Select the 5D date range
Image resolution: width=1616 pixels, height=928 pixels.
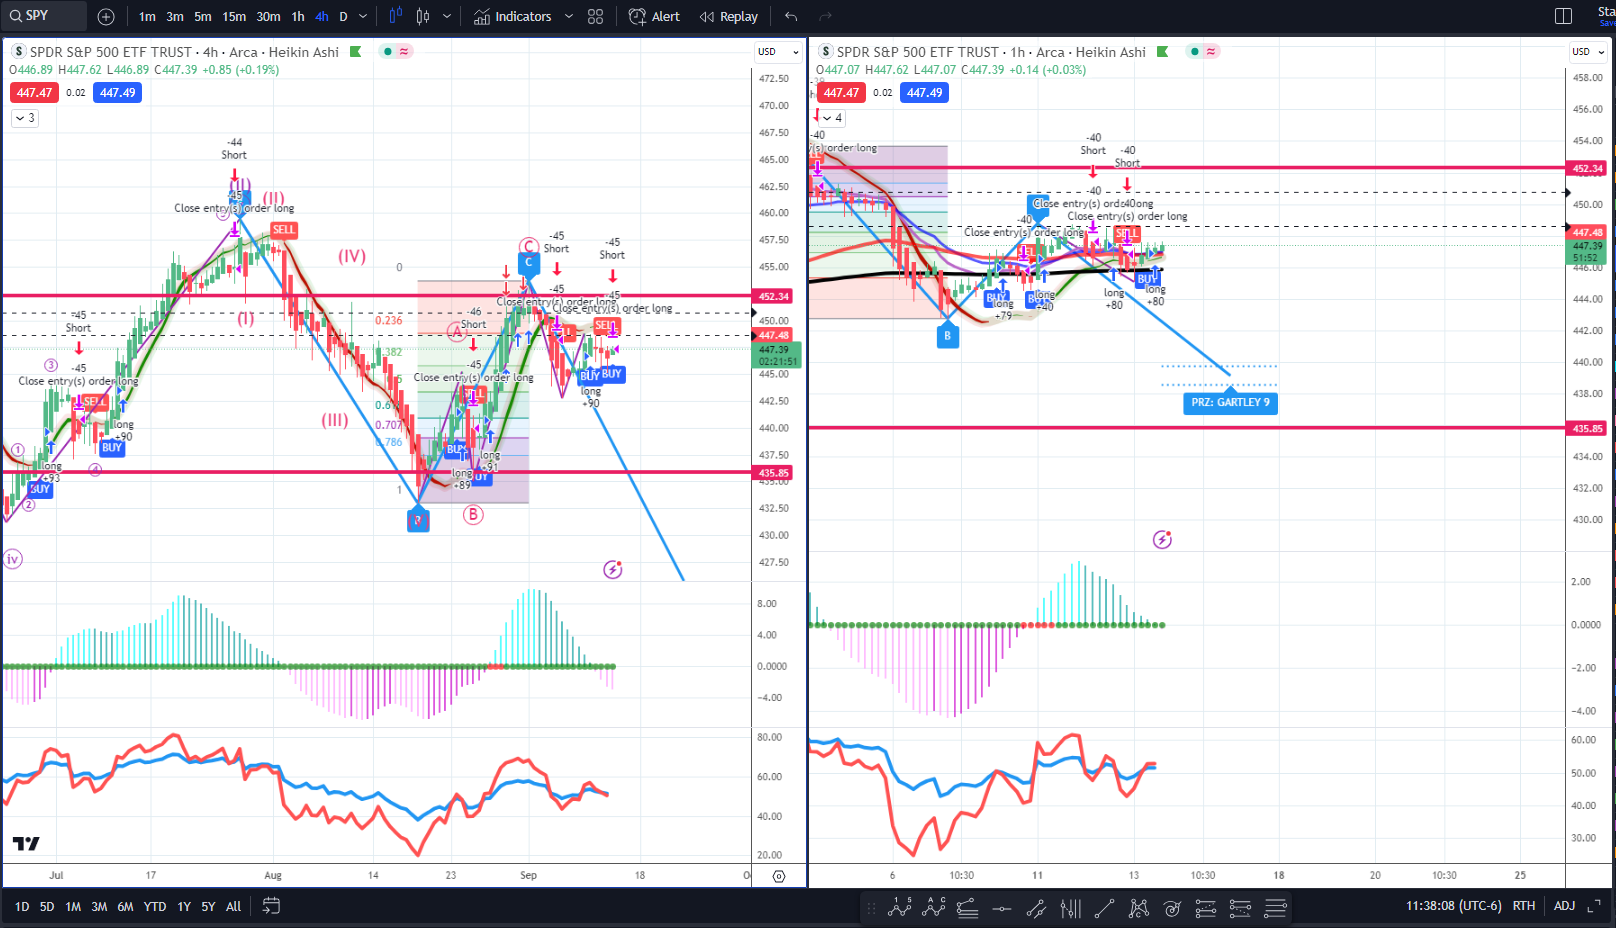click(47, 907)
